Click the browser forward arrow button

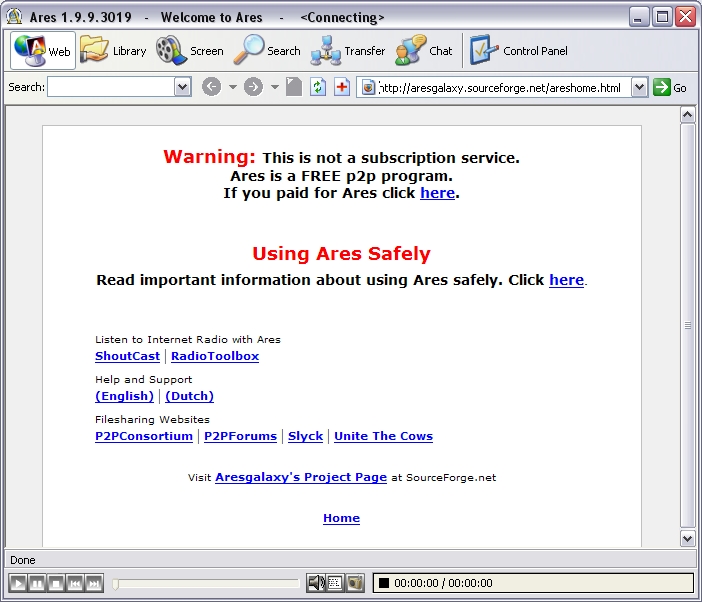tap(253, 87)
